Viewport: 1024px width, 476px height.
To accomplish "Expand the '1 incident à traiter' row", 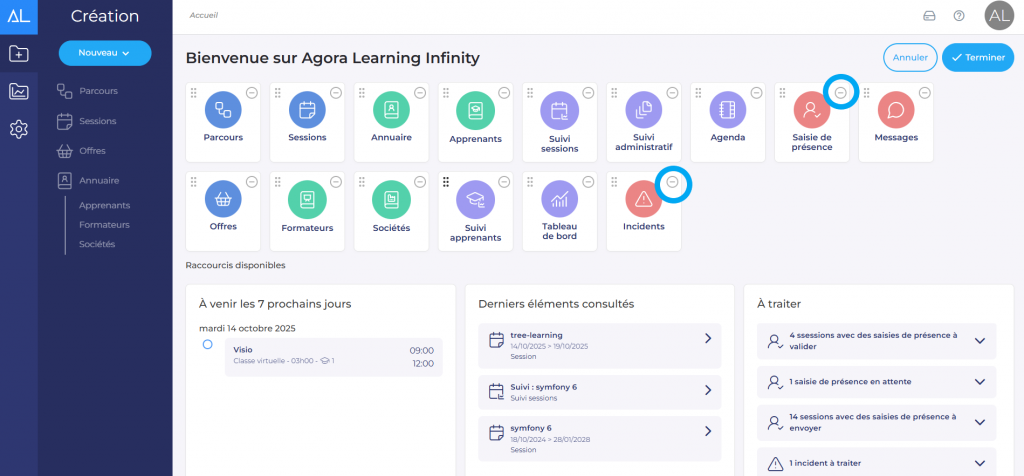I will click(980, 463).
